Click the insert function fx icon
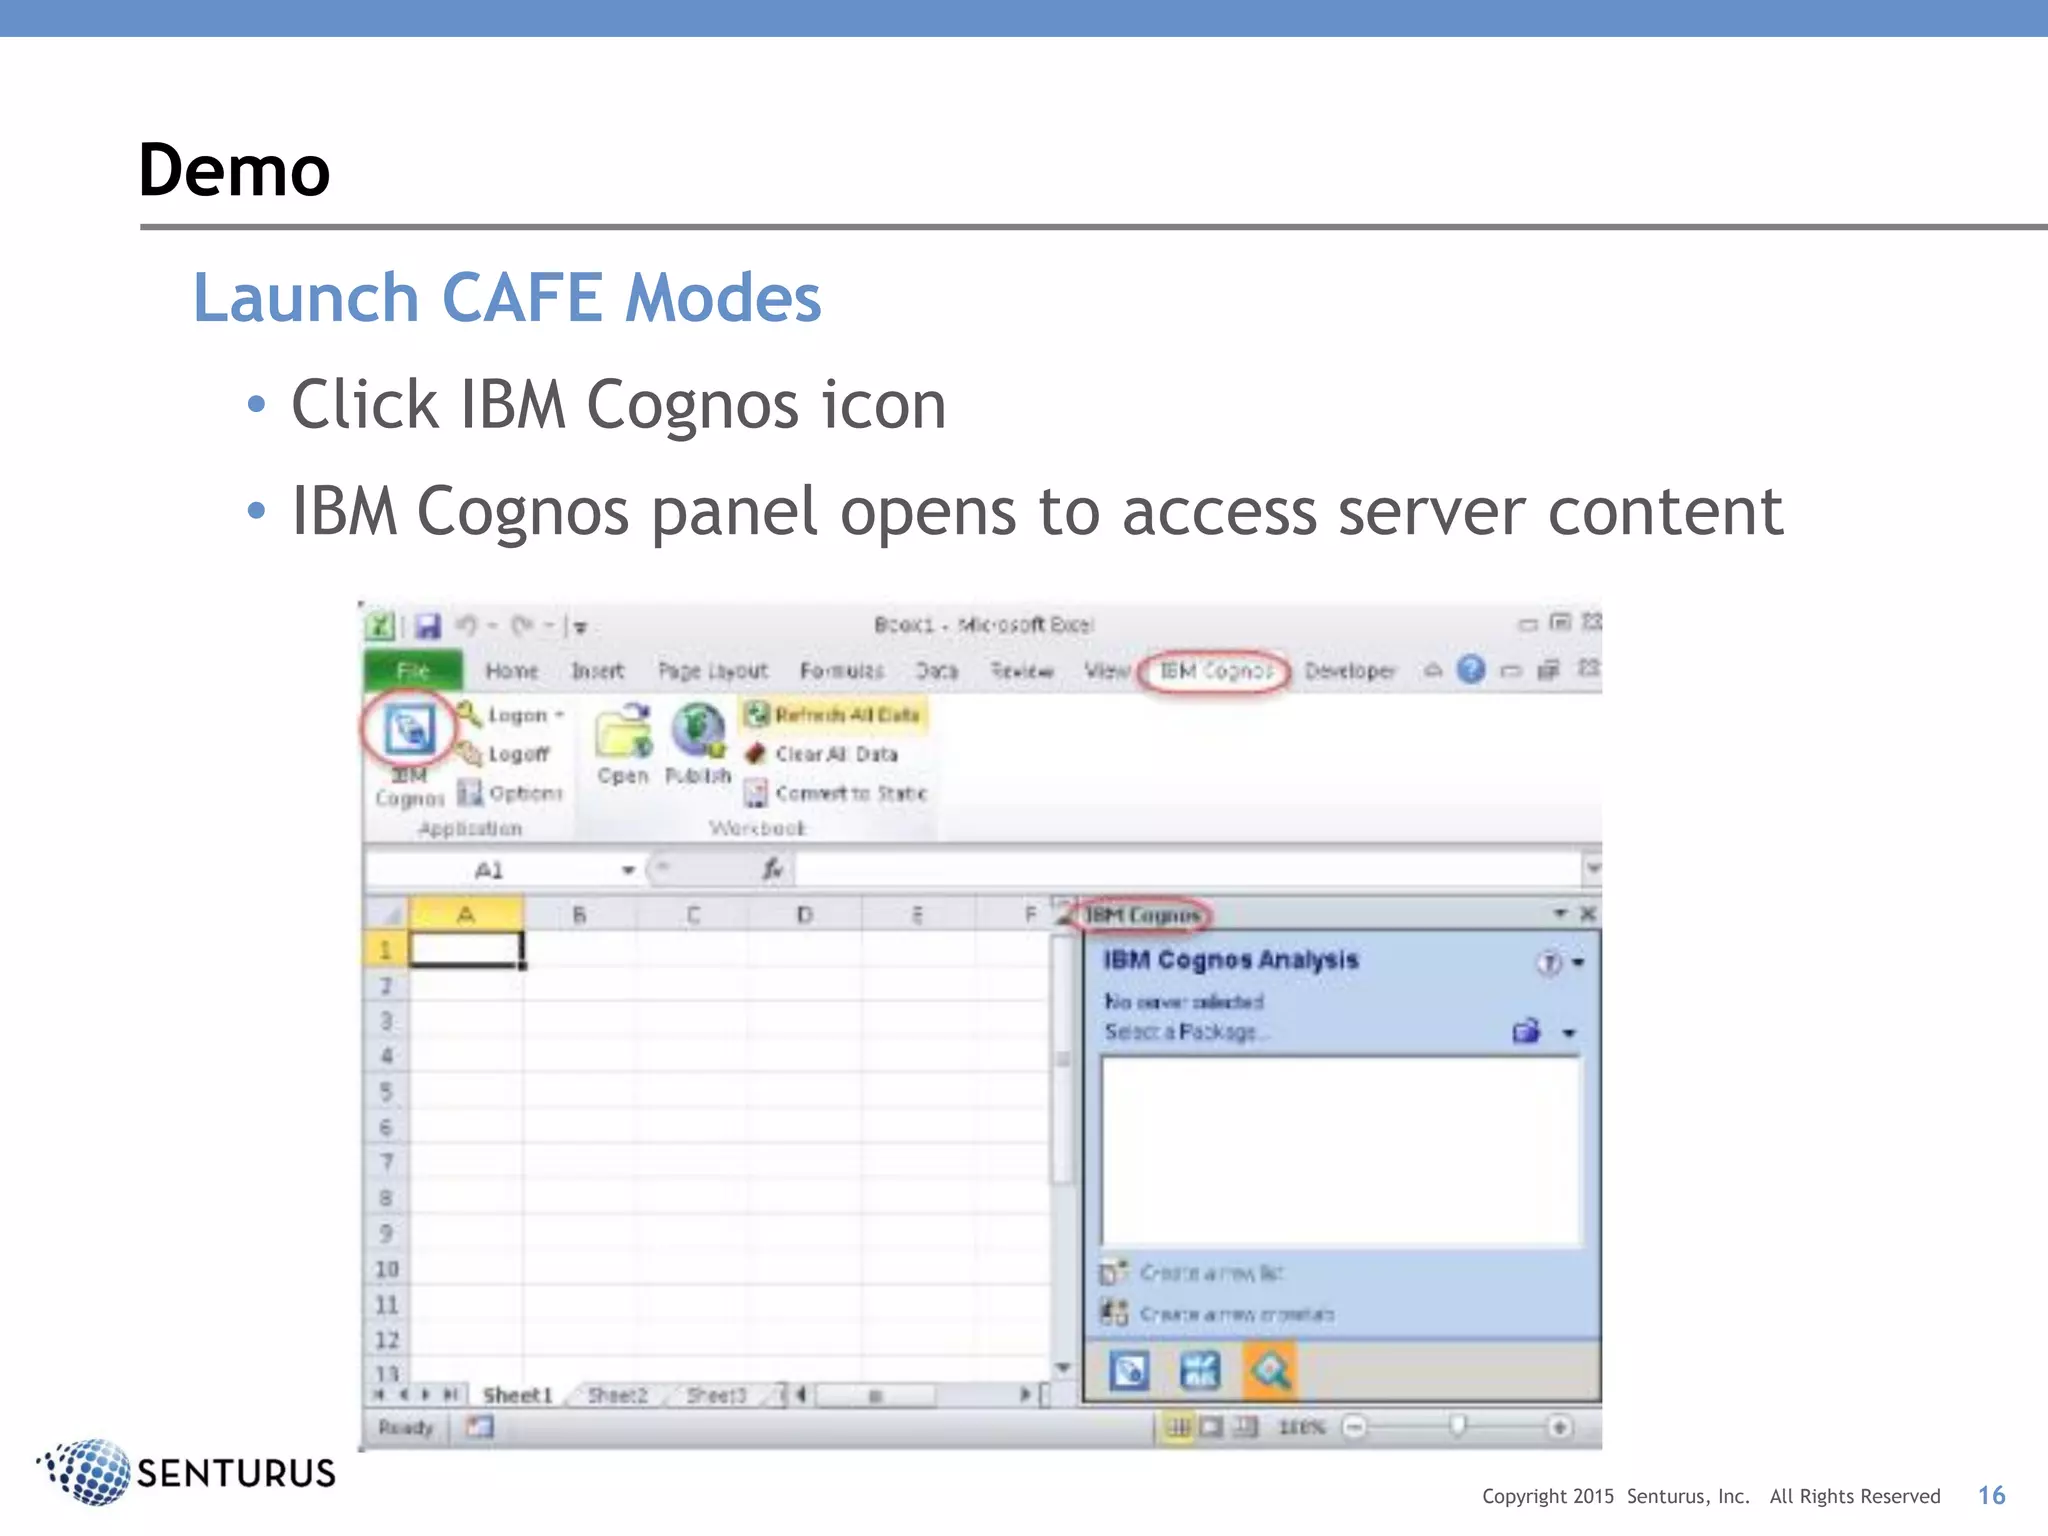 (772, 869)
